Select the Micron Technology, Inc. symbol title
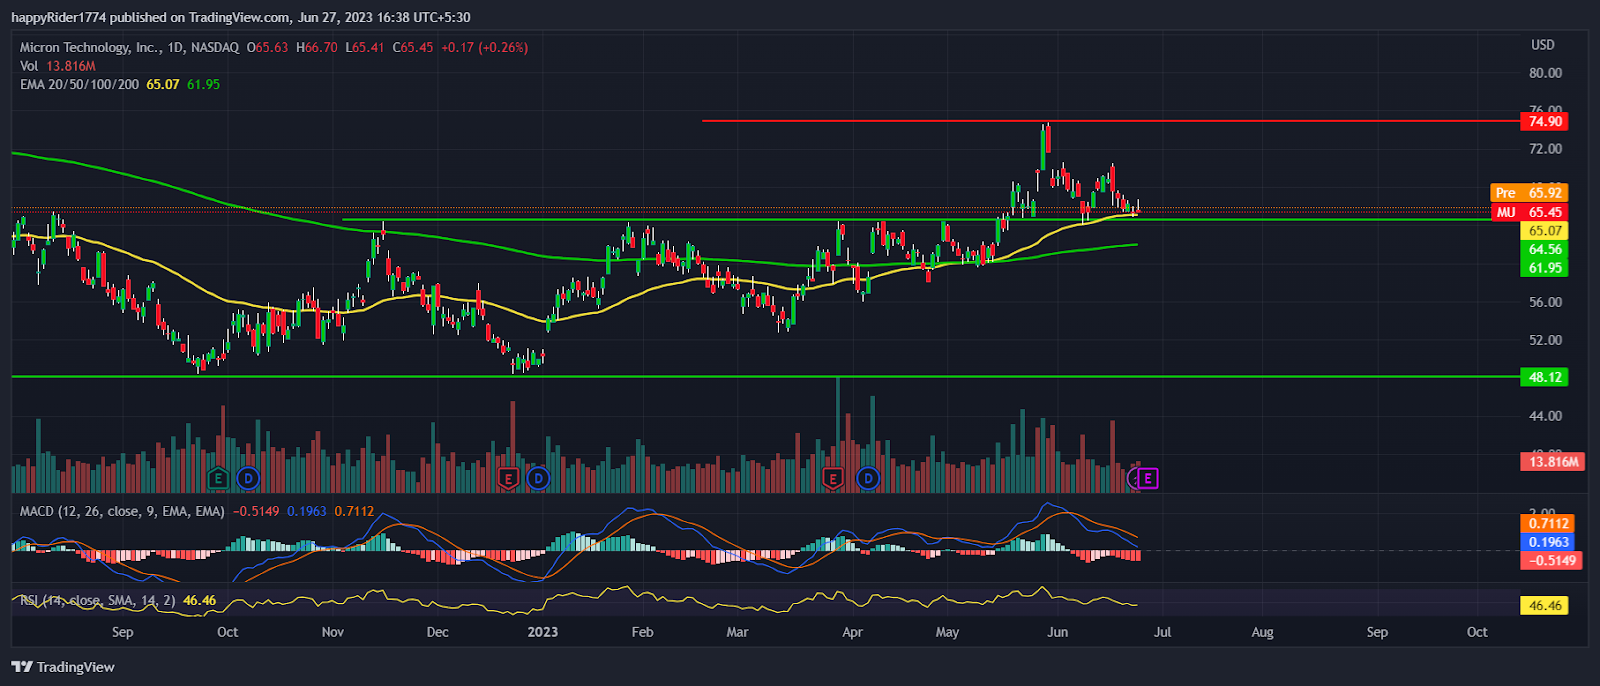1600x686 pixels. click(x=89, y=47)
